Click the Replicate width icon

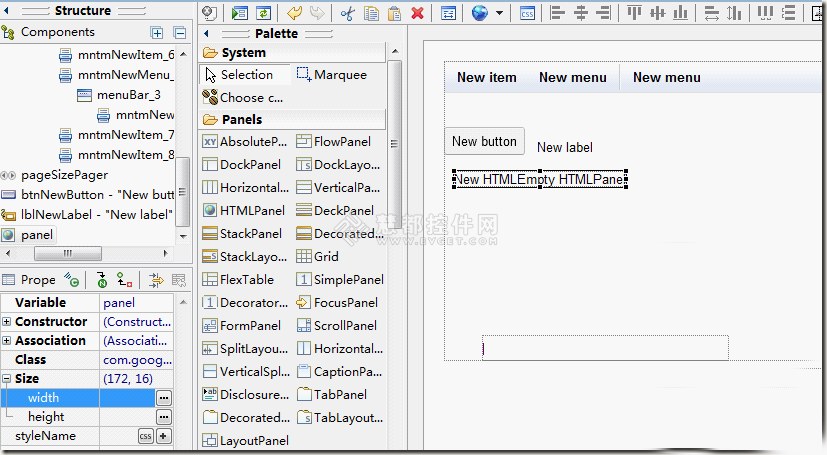[711, 13]
